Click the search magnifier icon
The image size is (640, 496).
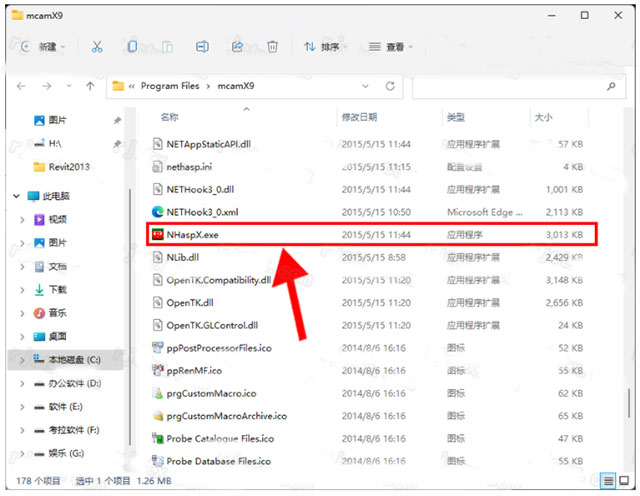pos(611,86)
